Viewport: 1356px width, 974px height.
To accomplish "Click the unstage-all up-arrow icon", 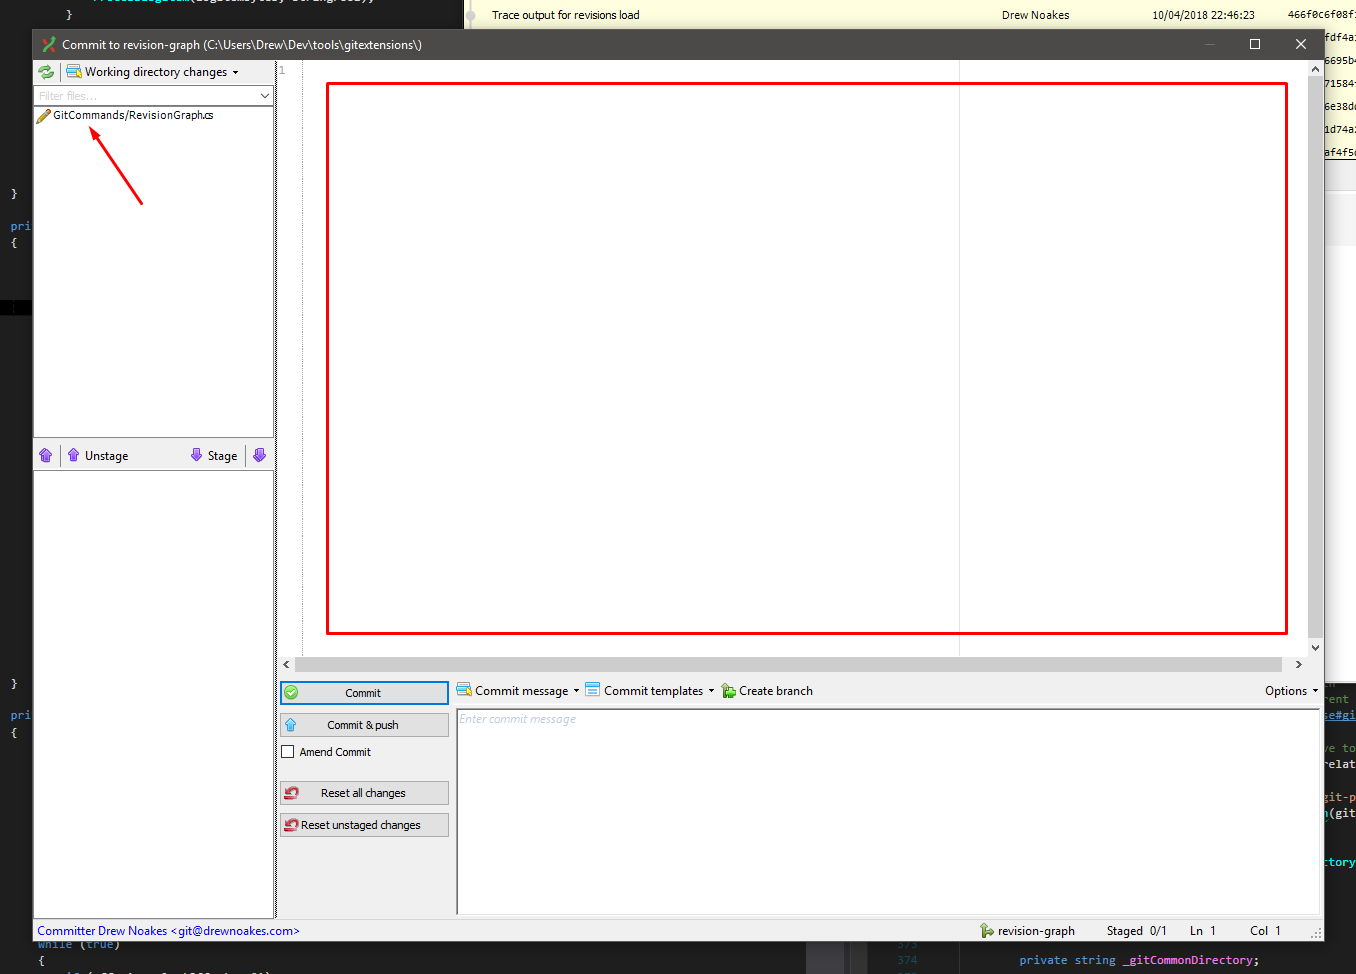I will pos(46,455).
